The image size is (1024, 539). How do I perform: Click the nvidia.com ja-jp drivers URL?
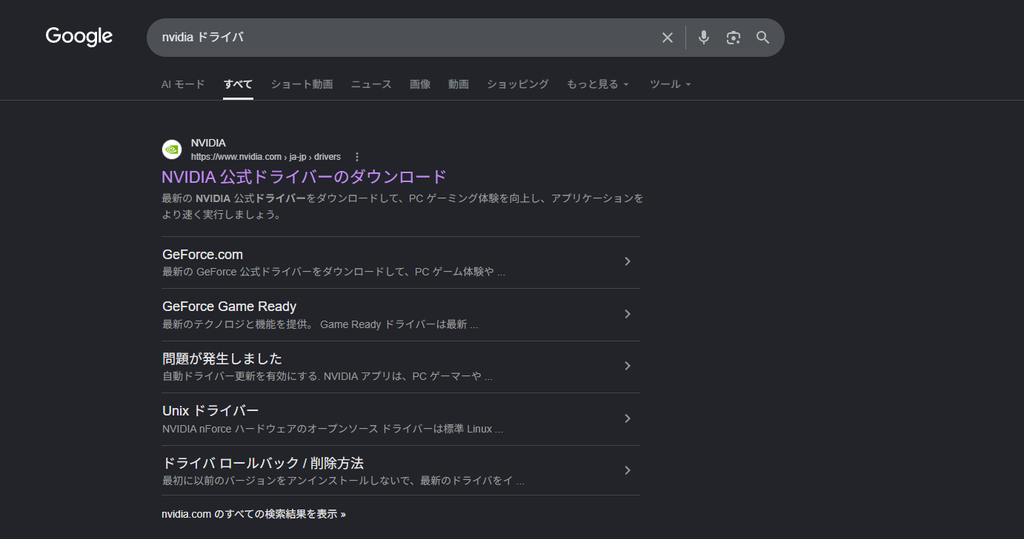(x=266, y=157)
